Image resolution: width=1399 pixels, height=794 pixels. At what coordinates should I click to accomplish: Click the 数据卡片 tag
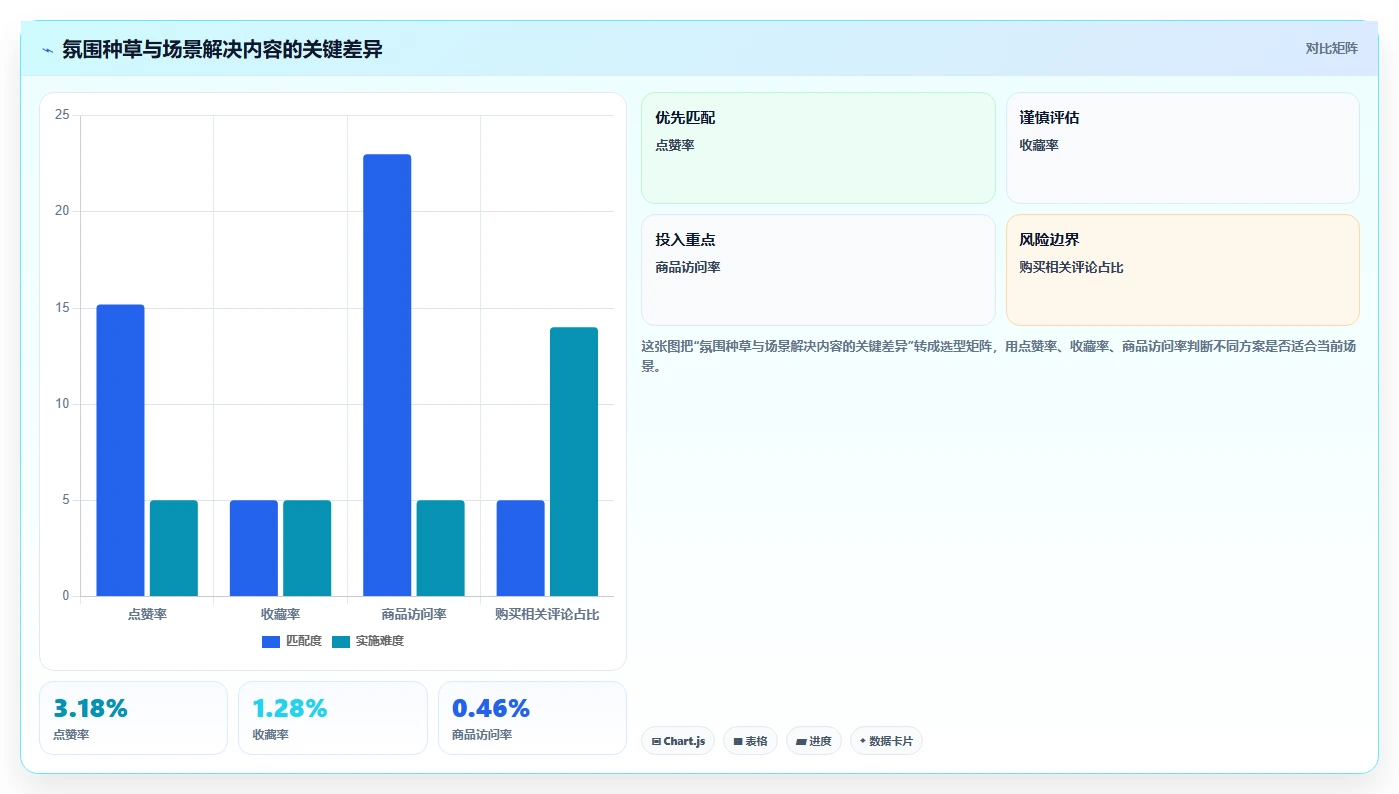tap(886, 741)
